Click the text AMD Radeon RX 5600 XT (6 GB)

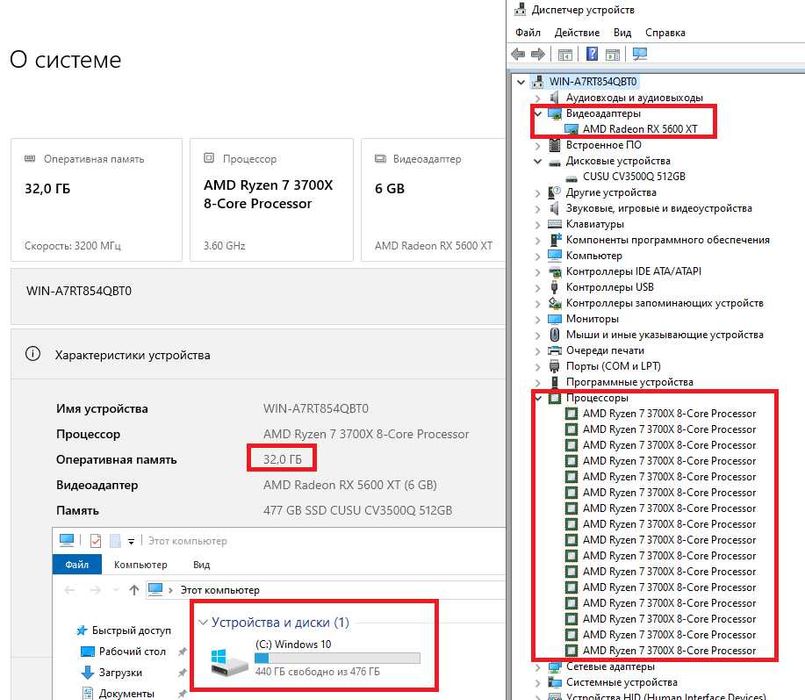(x=350, y=485)
